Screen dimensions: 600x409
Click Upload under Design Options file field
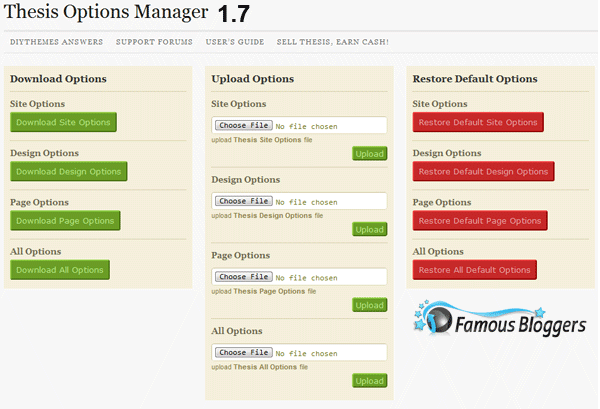369,229
